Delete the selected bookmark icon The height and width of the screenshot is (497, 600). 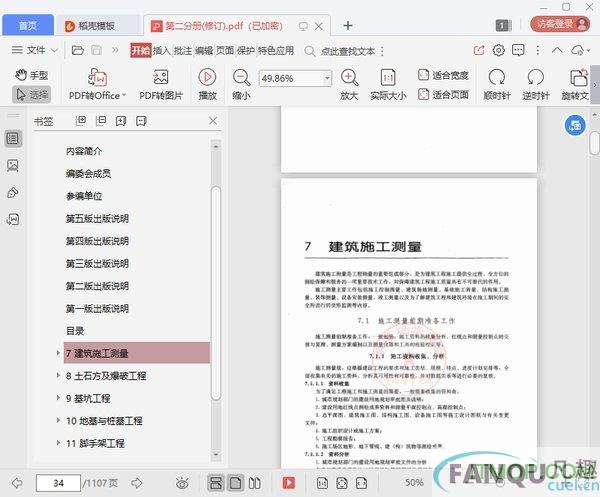point(141,121)
